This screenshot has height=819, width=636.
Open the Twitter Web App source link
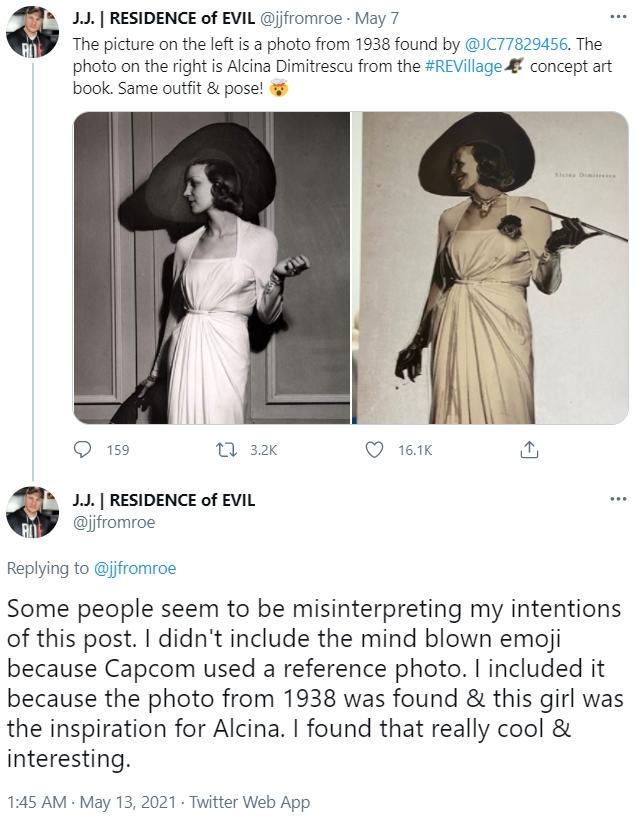pos(250,802)
